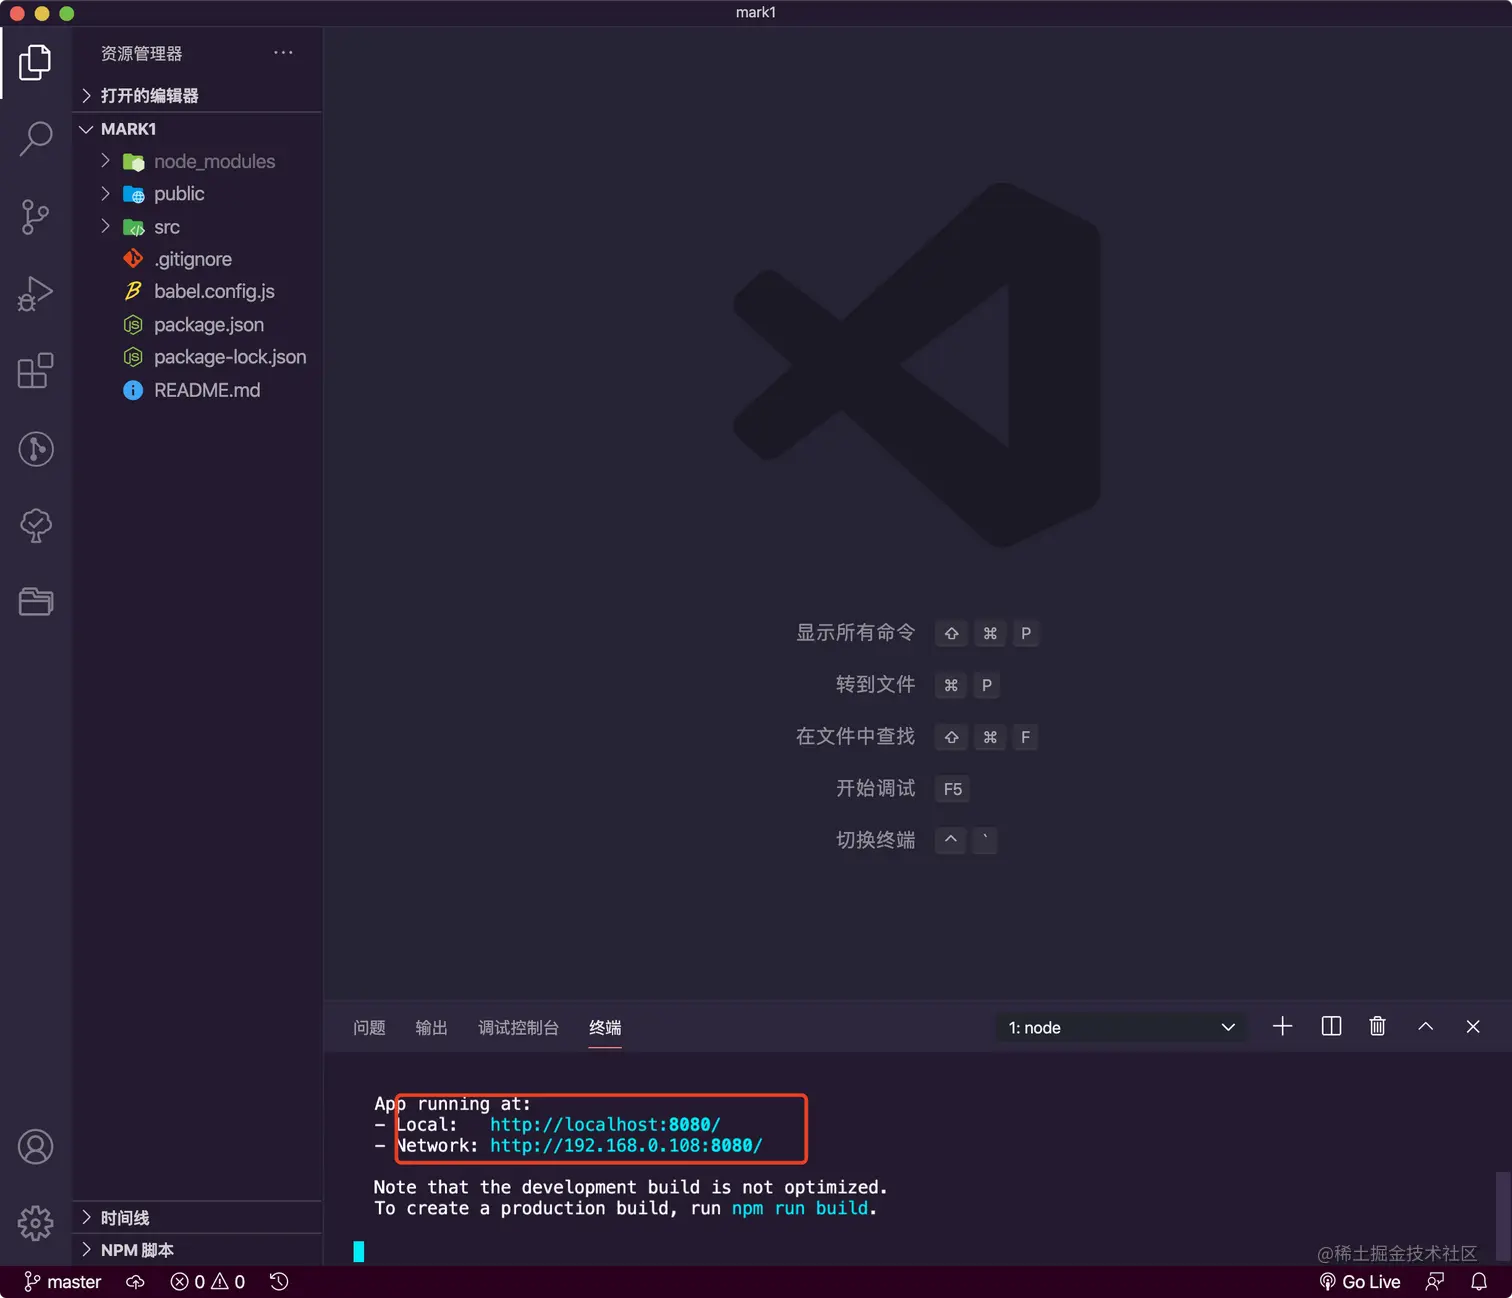The width and height of the screenshot is (1512, 1298).
Task: Click the macOS green fullscreen button
Action: [67, 13]
